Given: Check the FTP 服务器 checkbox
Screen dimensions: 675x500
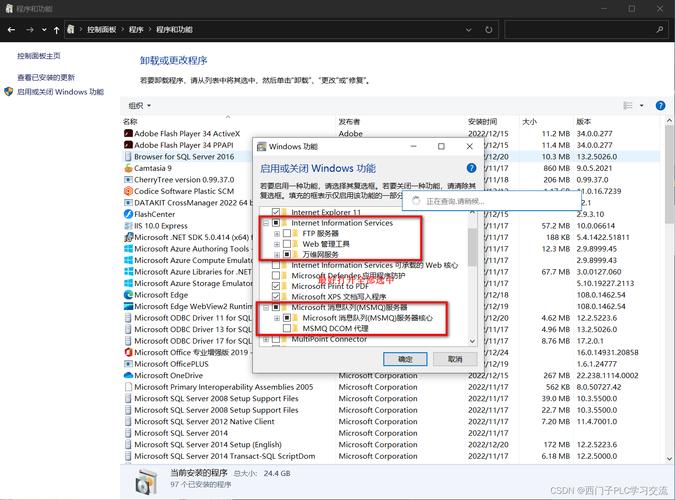Looking at the screenshot, I should [287, 233].
